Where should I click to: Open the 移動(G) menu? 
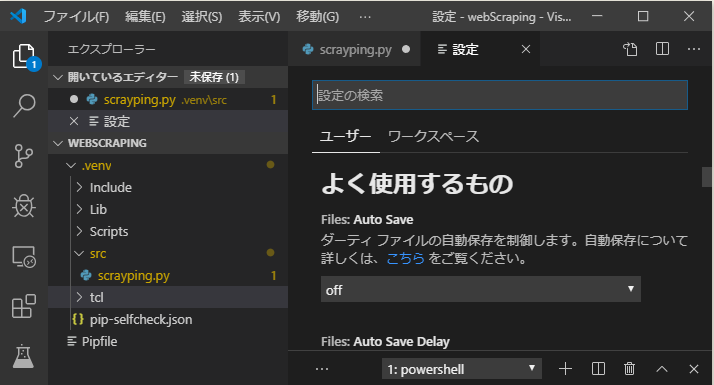click(317, 17)
